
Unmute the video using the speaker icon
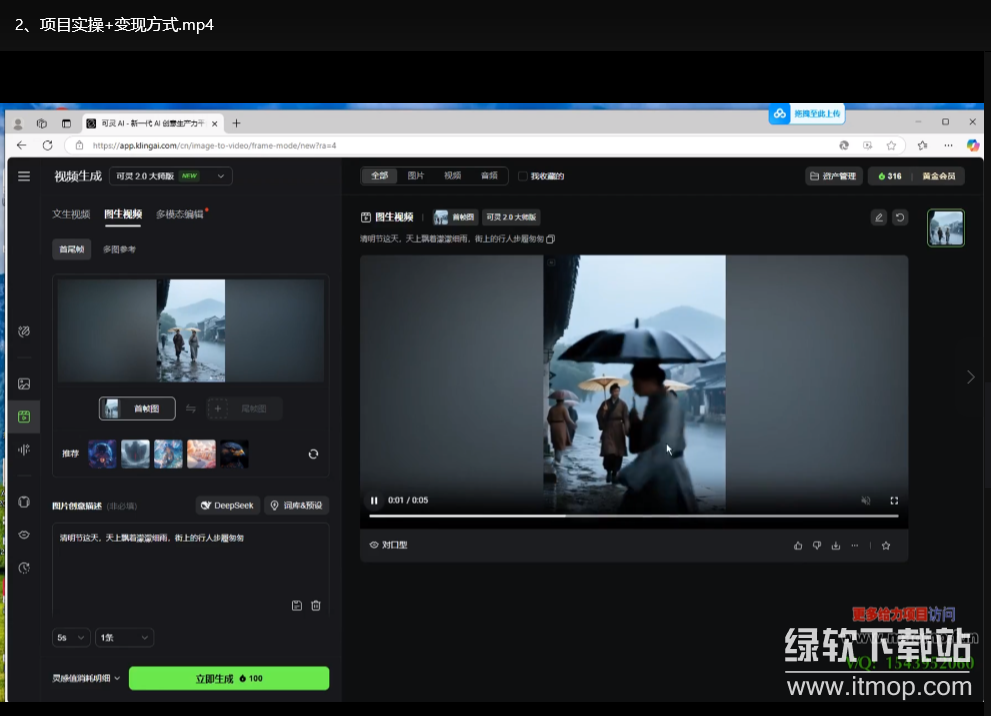pyautogui.click(x=866, y=500)
